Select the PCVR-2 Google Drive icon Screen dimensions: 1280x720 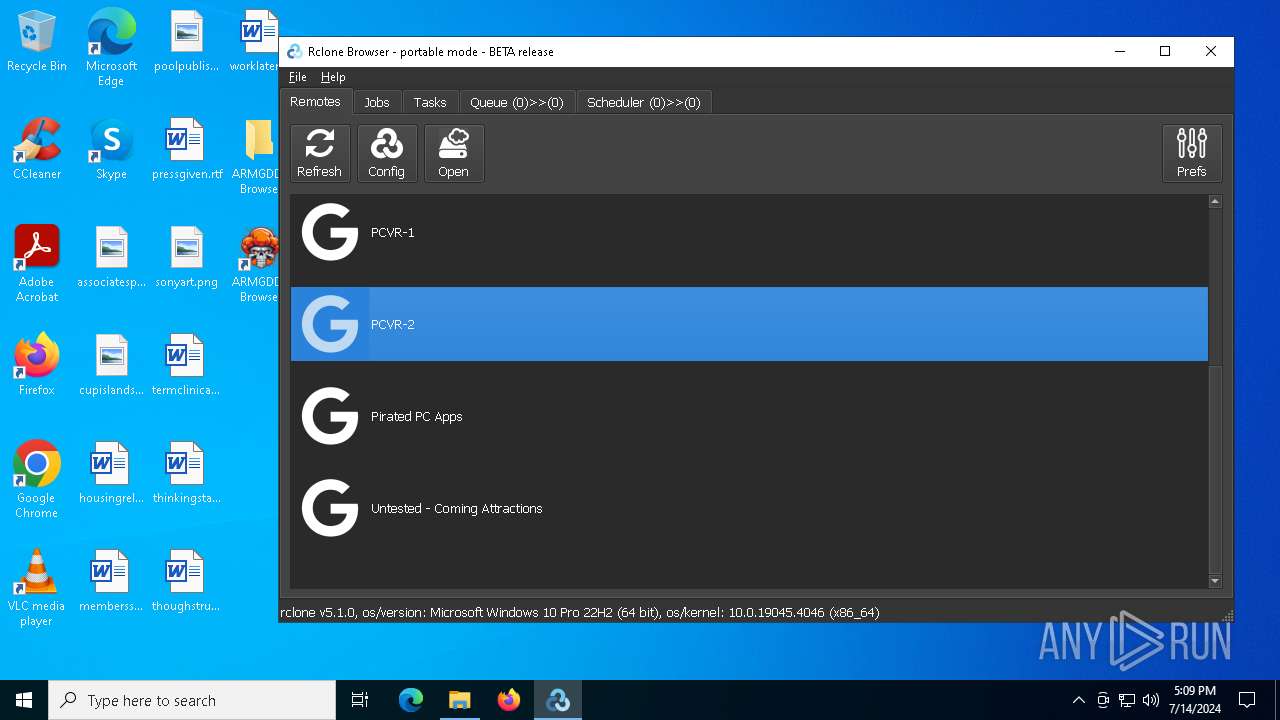pyautogui.click(x=330, y=324)
